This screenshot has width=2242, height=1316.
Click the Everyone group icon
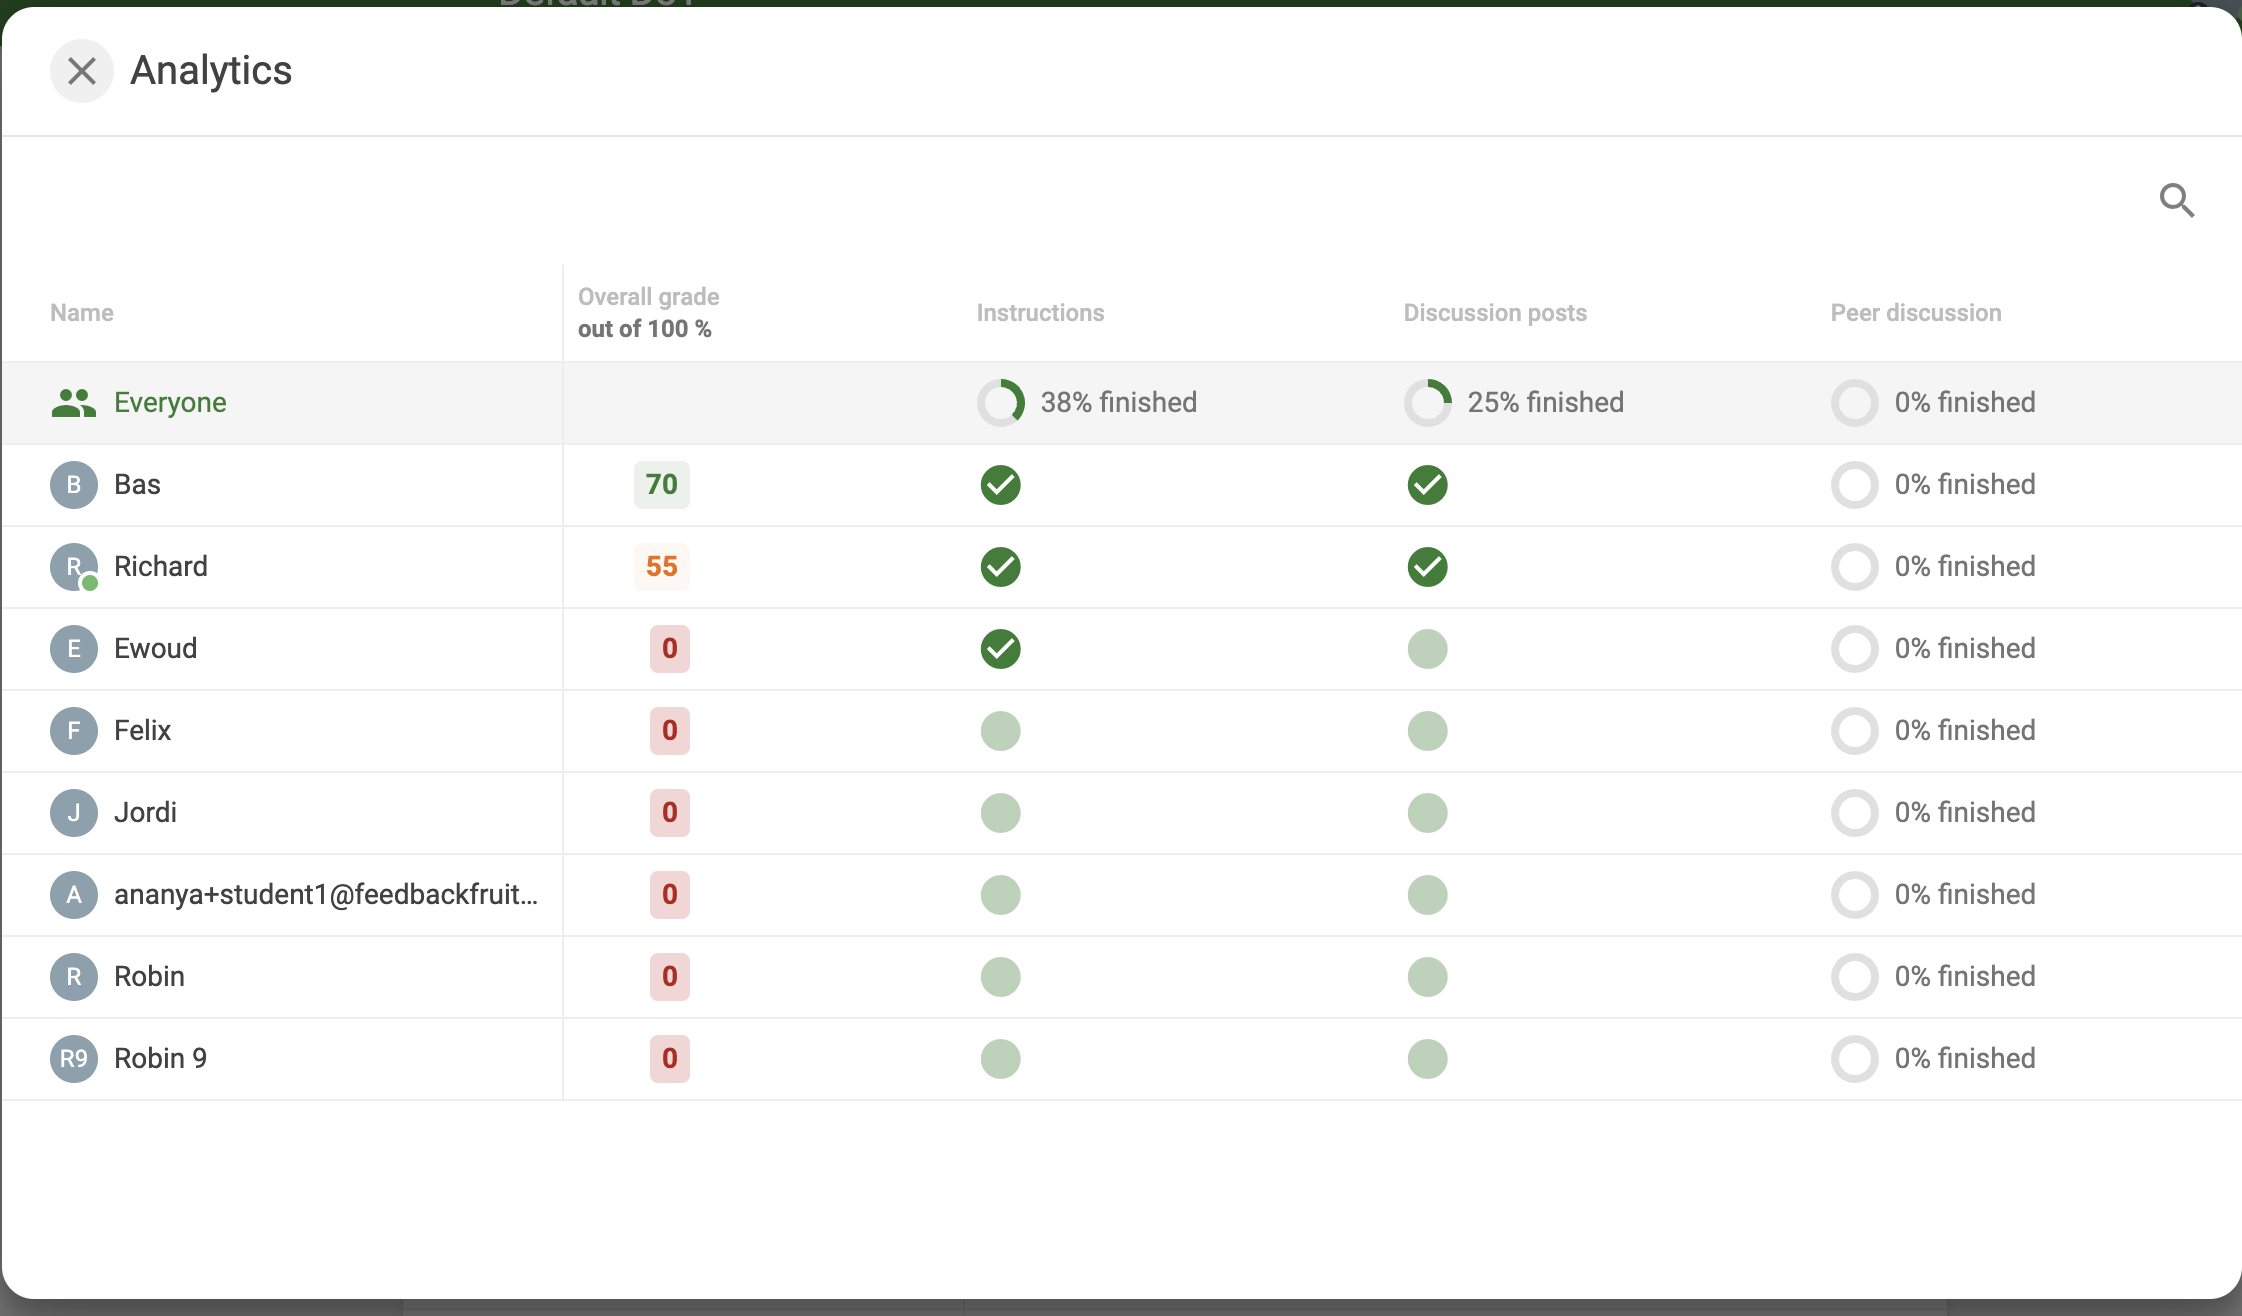point(74,403)
